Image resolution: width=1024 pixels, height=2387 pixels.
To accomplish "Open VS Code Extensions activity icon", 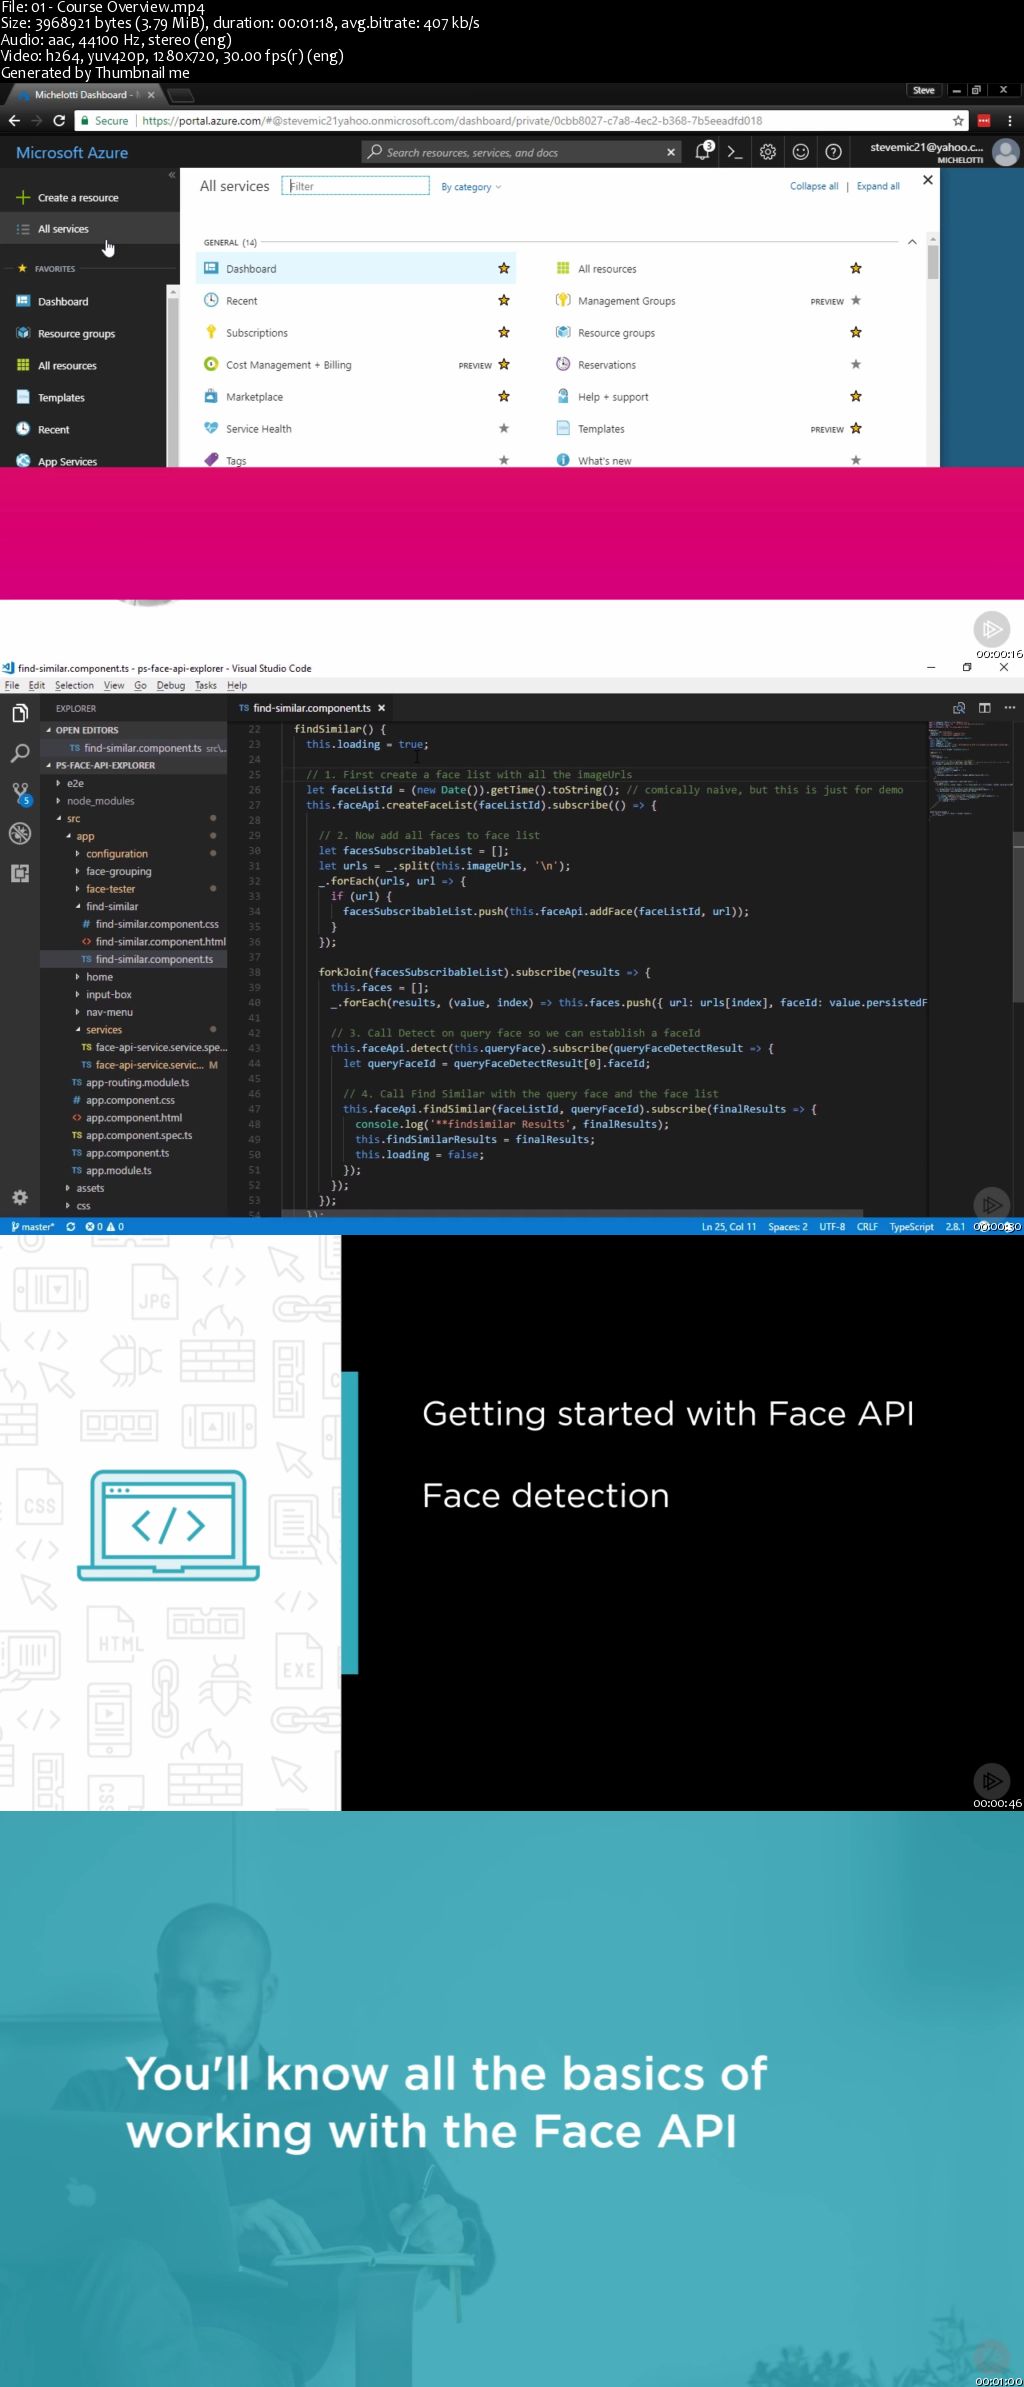I will pos(19,873).
